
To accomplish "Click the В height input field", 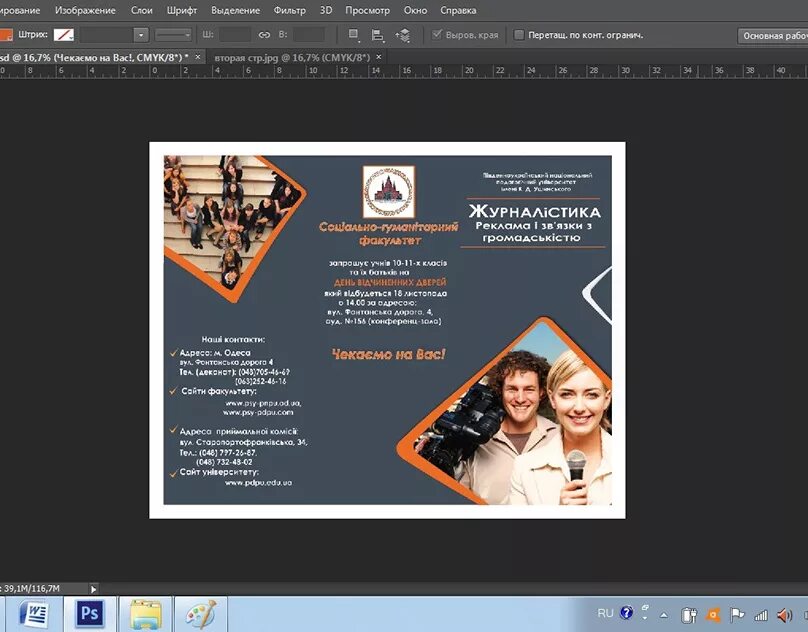I will [309, 35].
